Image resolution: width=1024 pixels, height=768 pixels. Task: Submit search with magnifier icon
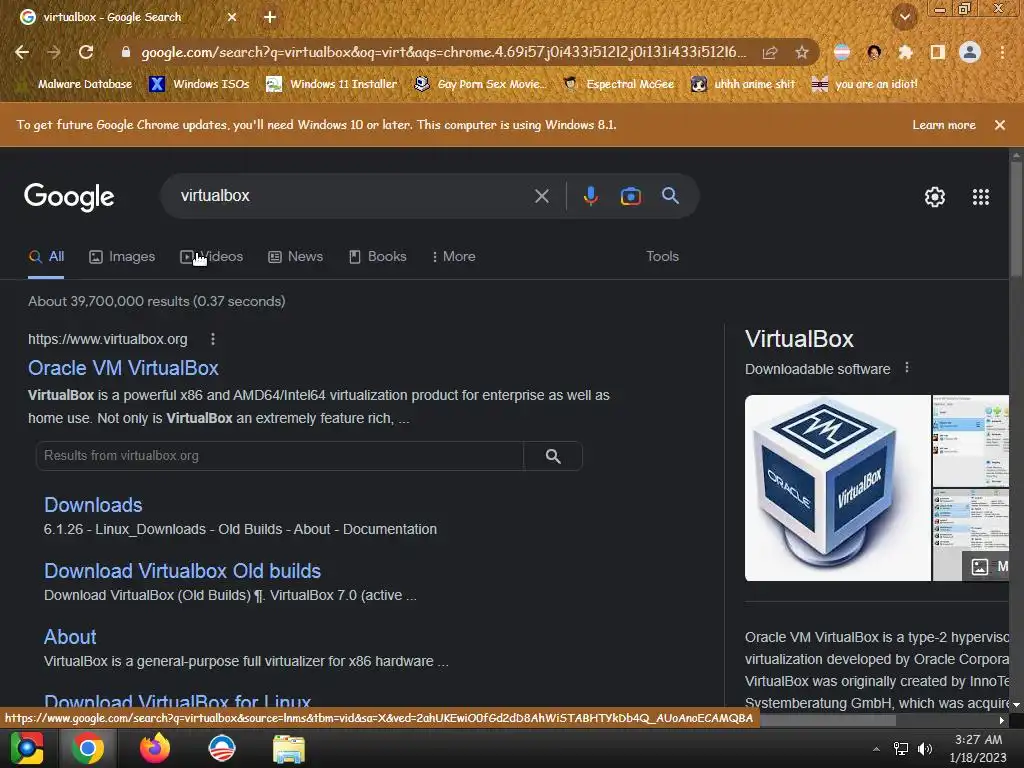tap(670, 195)
